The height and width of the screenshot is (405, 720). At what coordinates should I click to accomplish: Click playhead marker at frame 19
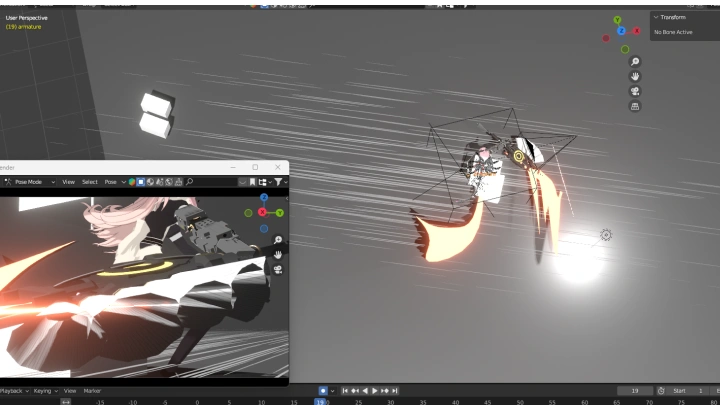[x=320, y=402]
